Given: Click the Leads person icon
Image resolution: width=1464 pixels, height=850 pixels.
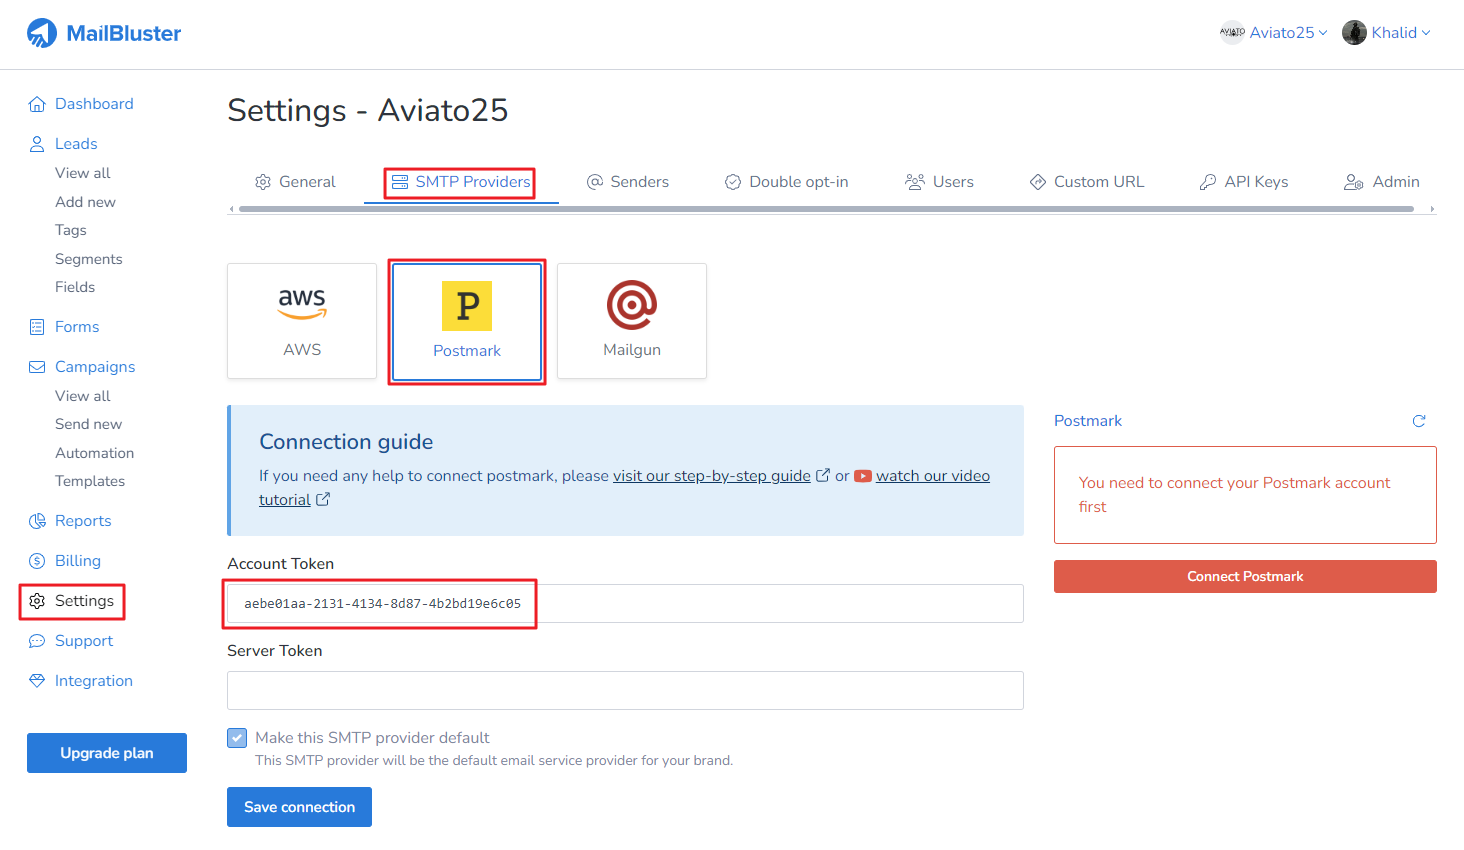Looking at the screenshot, I should pos(37,144).
